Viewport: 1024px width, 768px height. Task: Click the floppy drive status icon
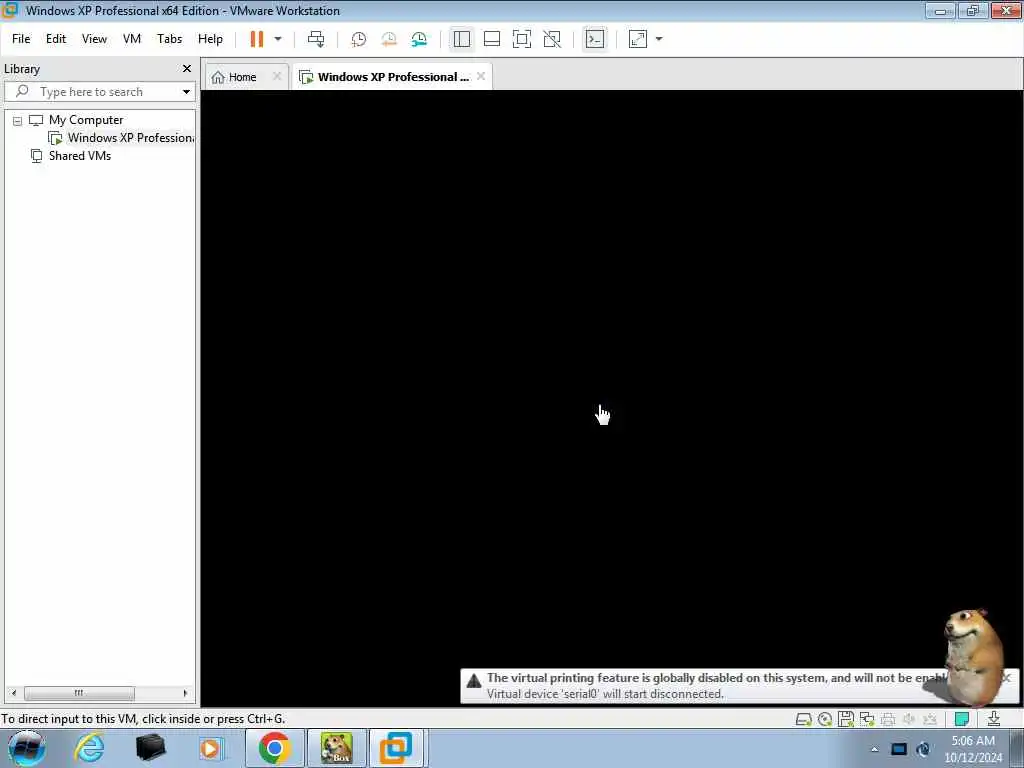pyautogui.click(x=846, y=719)
